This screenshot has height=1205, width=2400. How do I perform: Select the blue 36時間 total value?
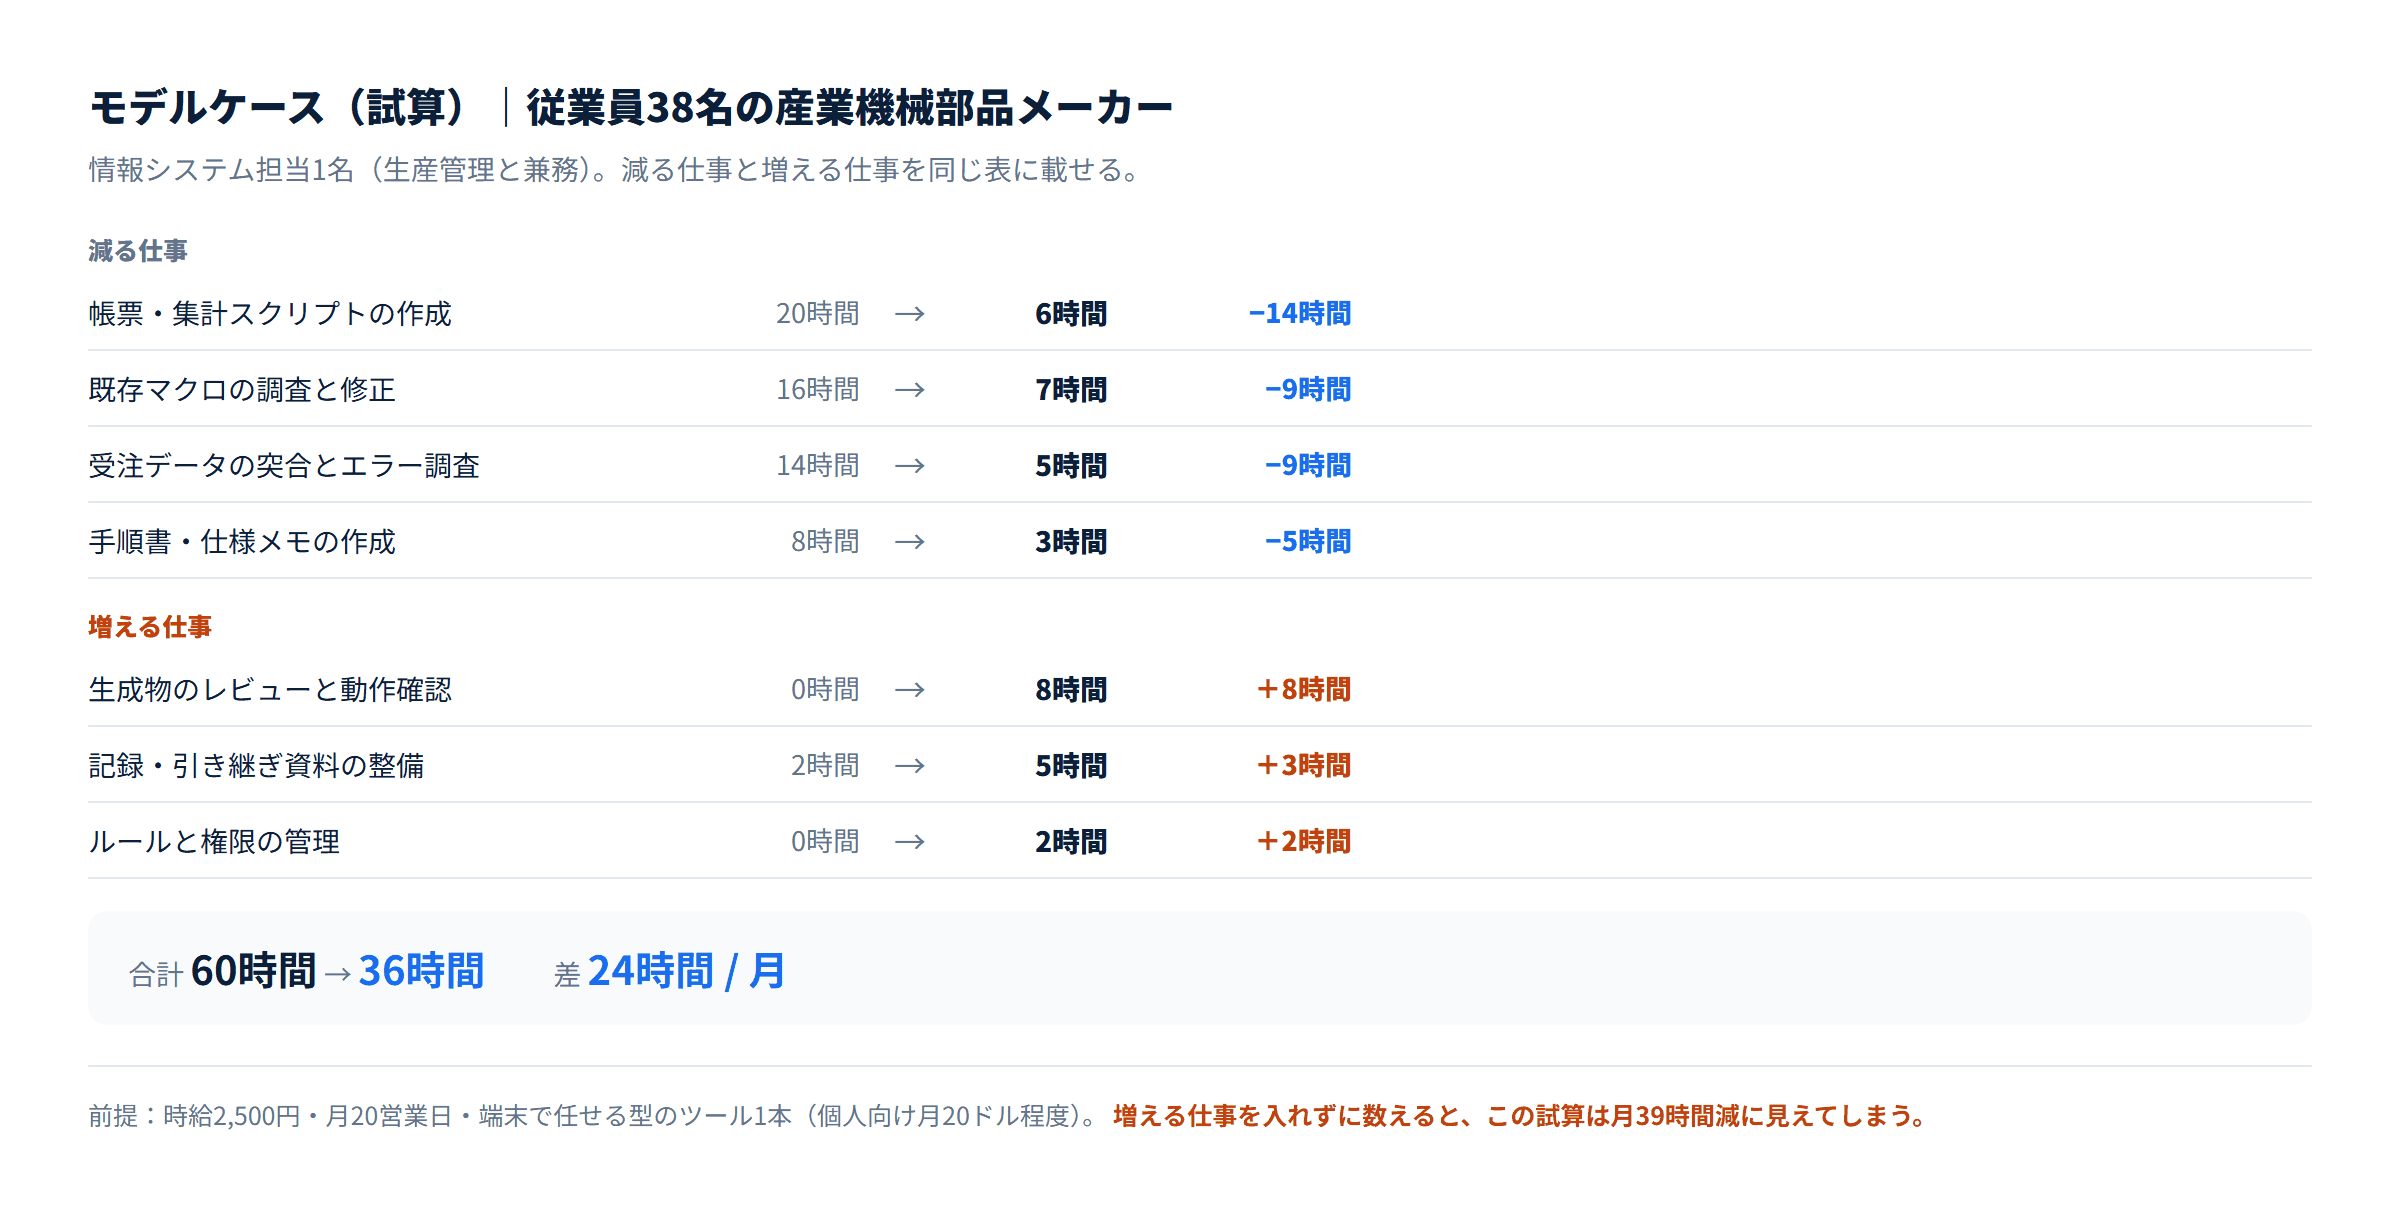click(x=421, y=971)
